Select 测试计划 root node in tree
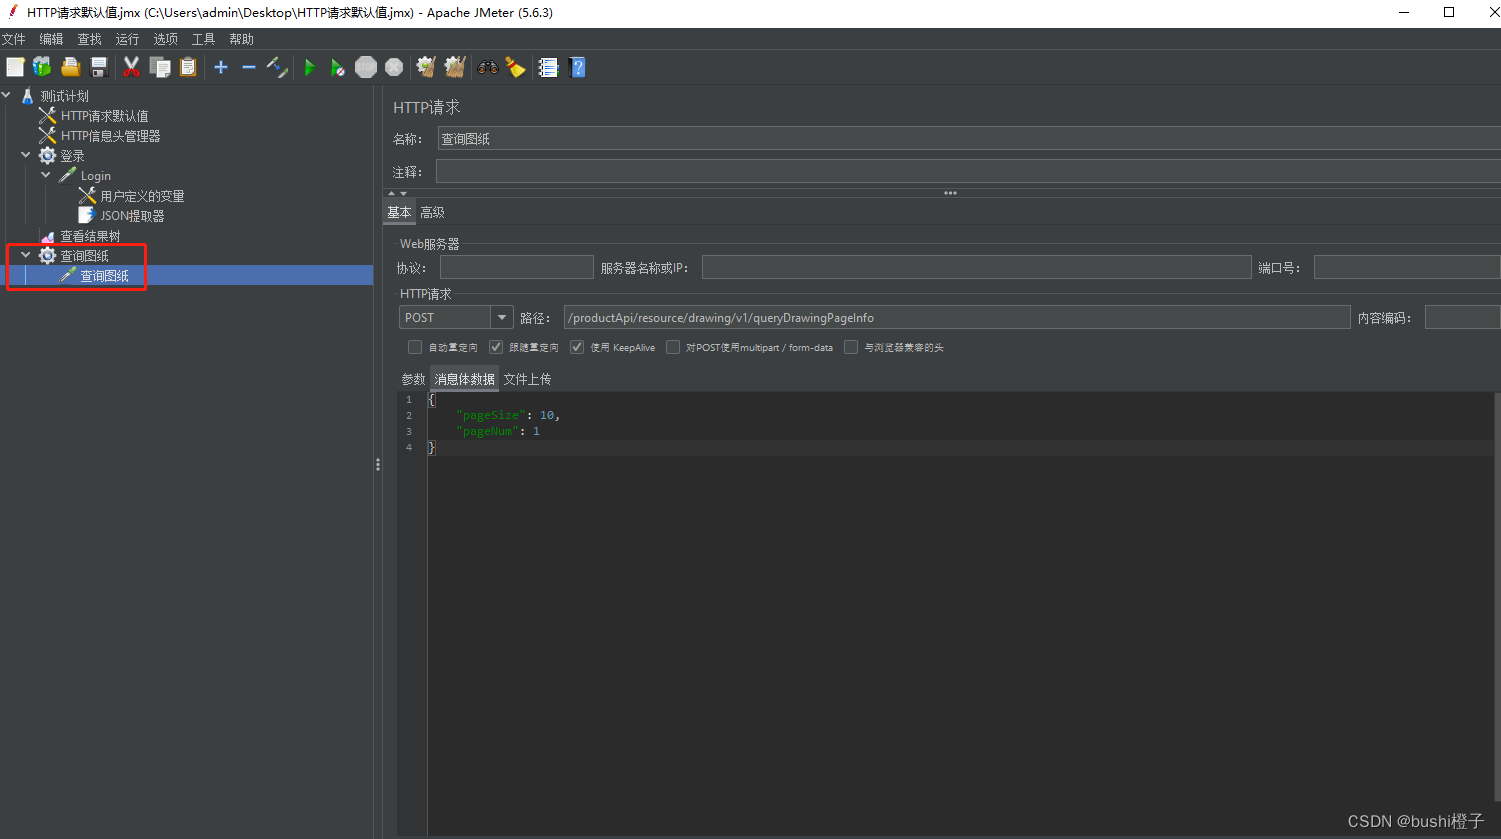The width and height of the screenshot is (1501, 839). click(x=65, y=96)
